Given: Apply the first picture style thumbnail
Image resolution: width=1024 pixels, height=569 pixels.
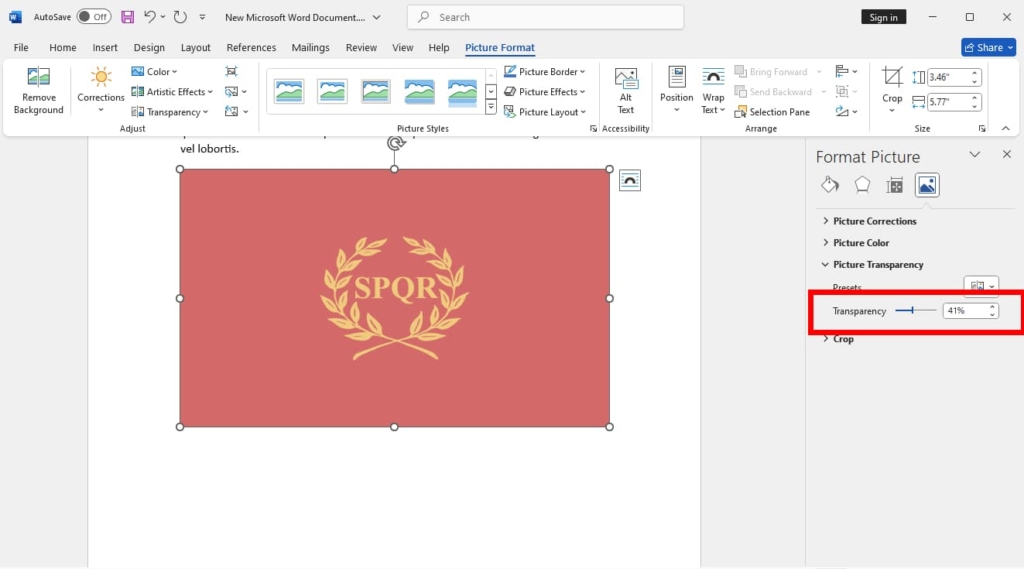Looking at the screenshot, I should (x=289, y=91).
